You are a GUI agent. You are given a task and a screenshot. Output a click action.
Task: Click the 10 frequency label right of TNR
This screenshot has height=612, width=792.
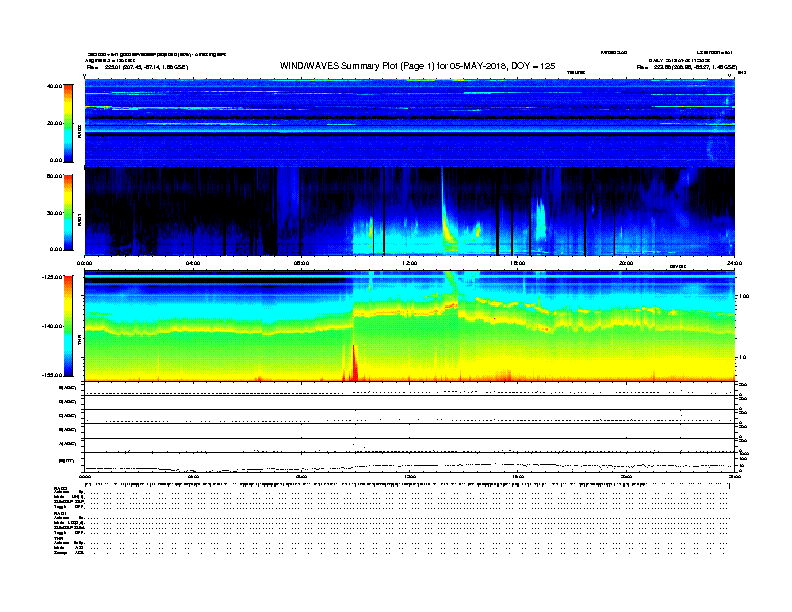(x=742, y=358)
